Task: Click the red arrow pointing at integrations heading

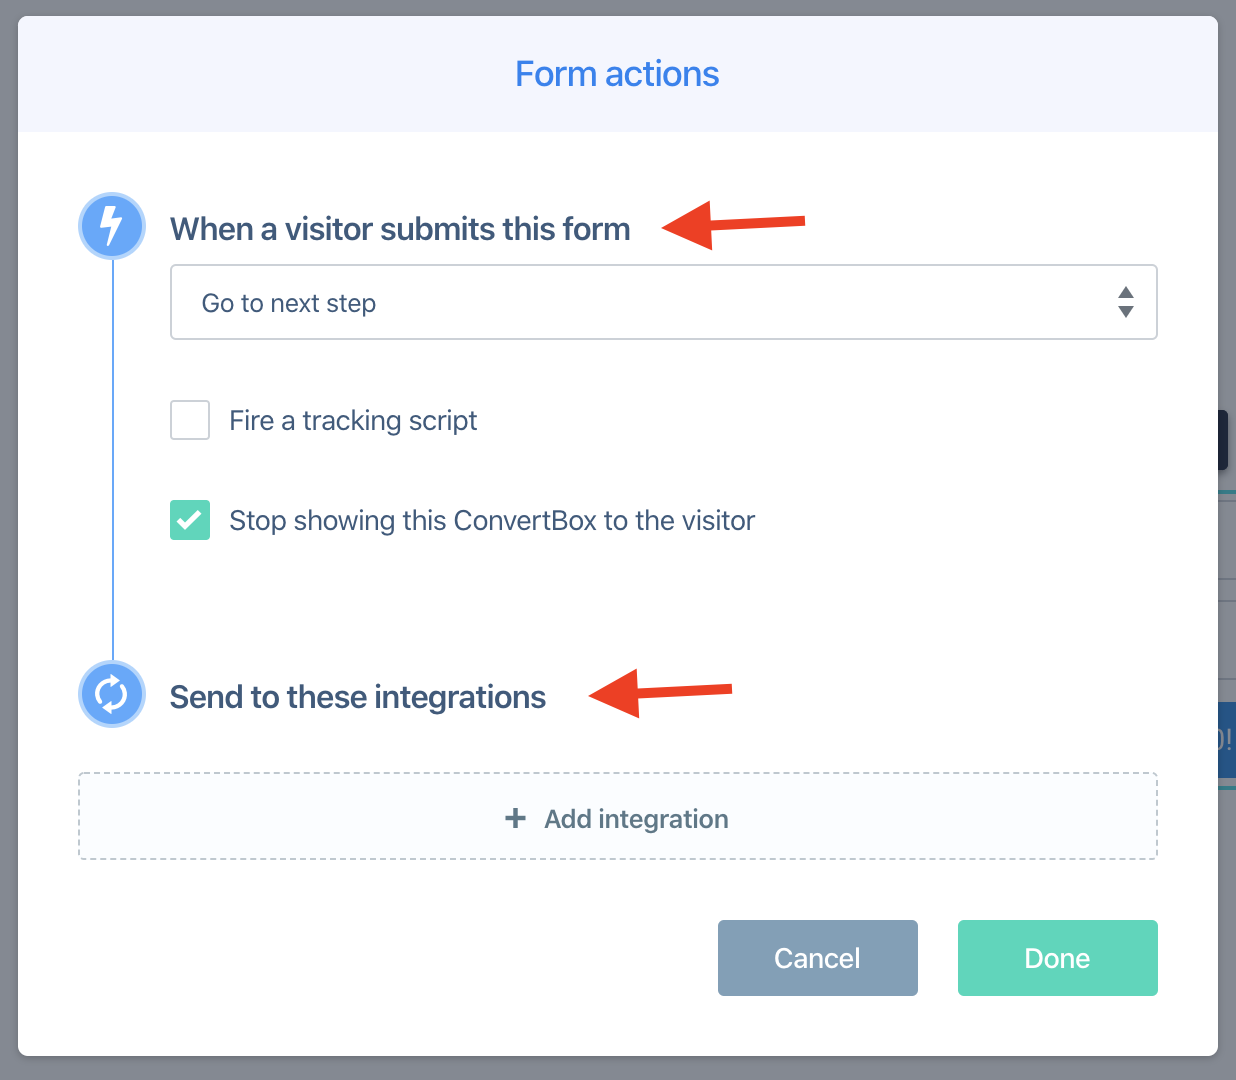Action: [661, 693]
